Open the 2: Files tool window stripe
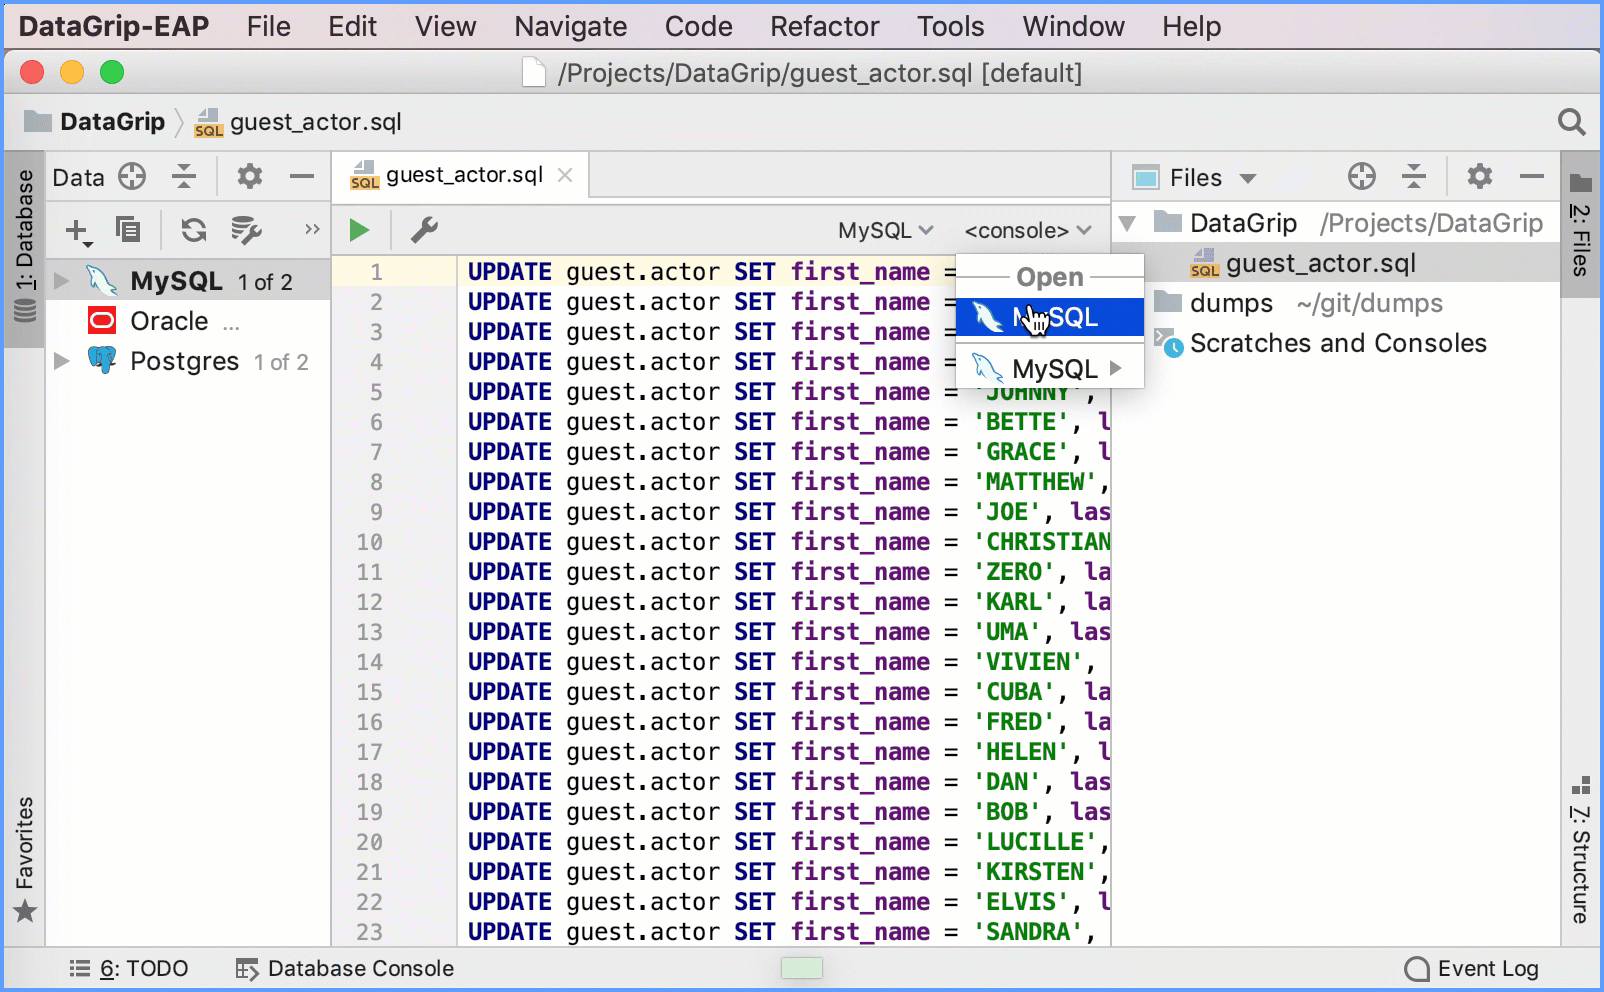Viewport: 1604px width, 992px height. pyautogui.click(x=1580, y=225)
